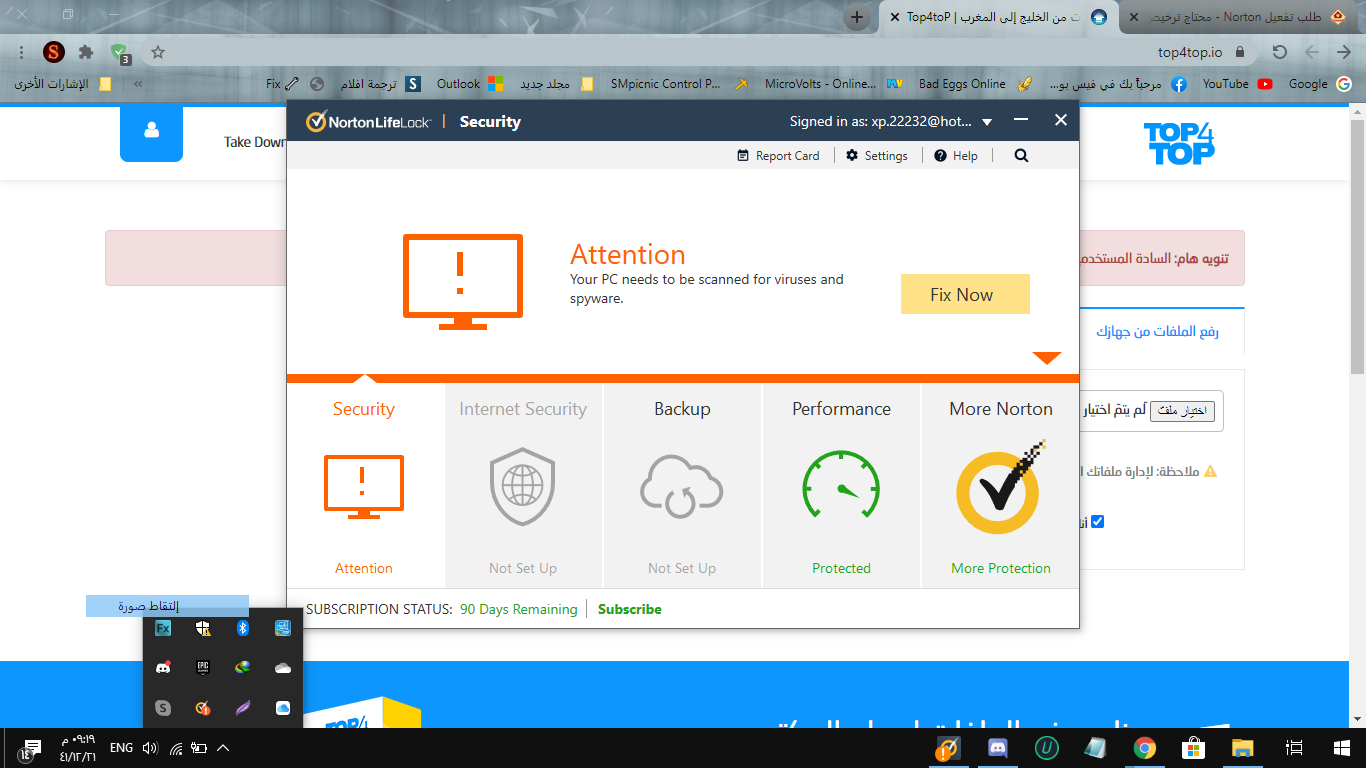
Task: Switch to the Top4toP Chrome tab
Action: (x=999, y=17)
